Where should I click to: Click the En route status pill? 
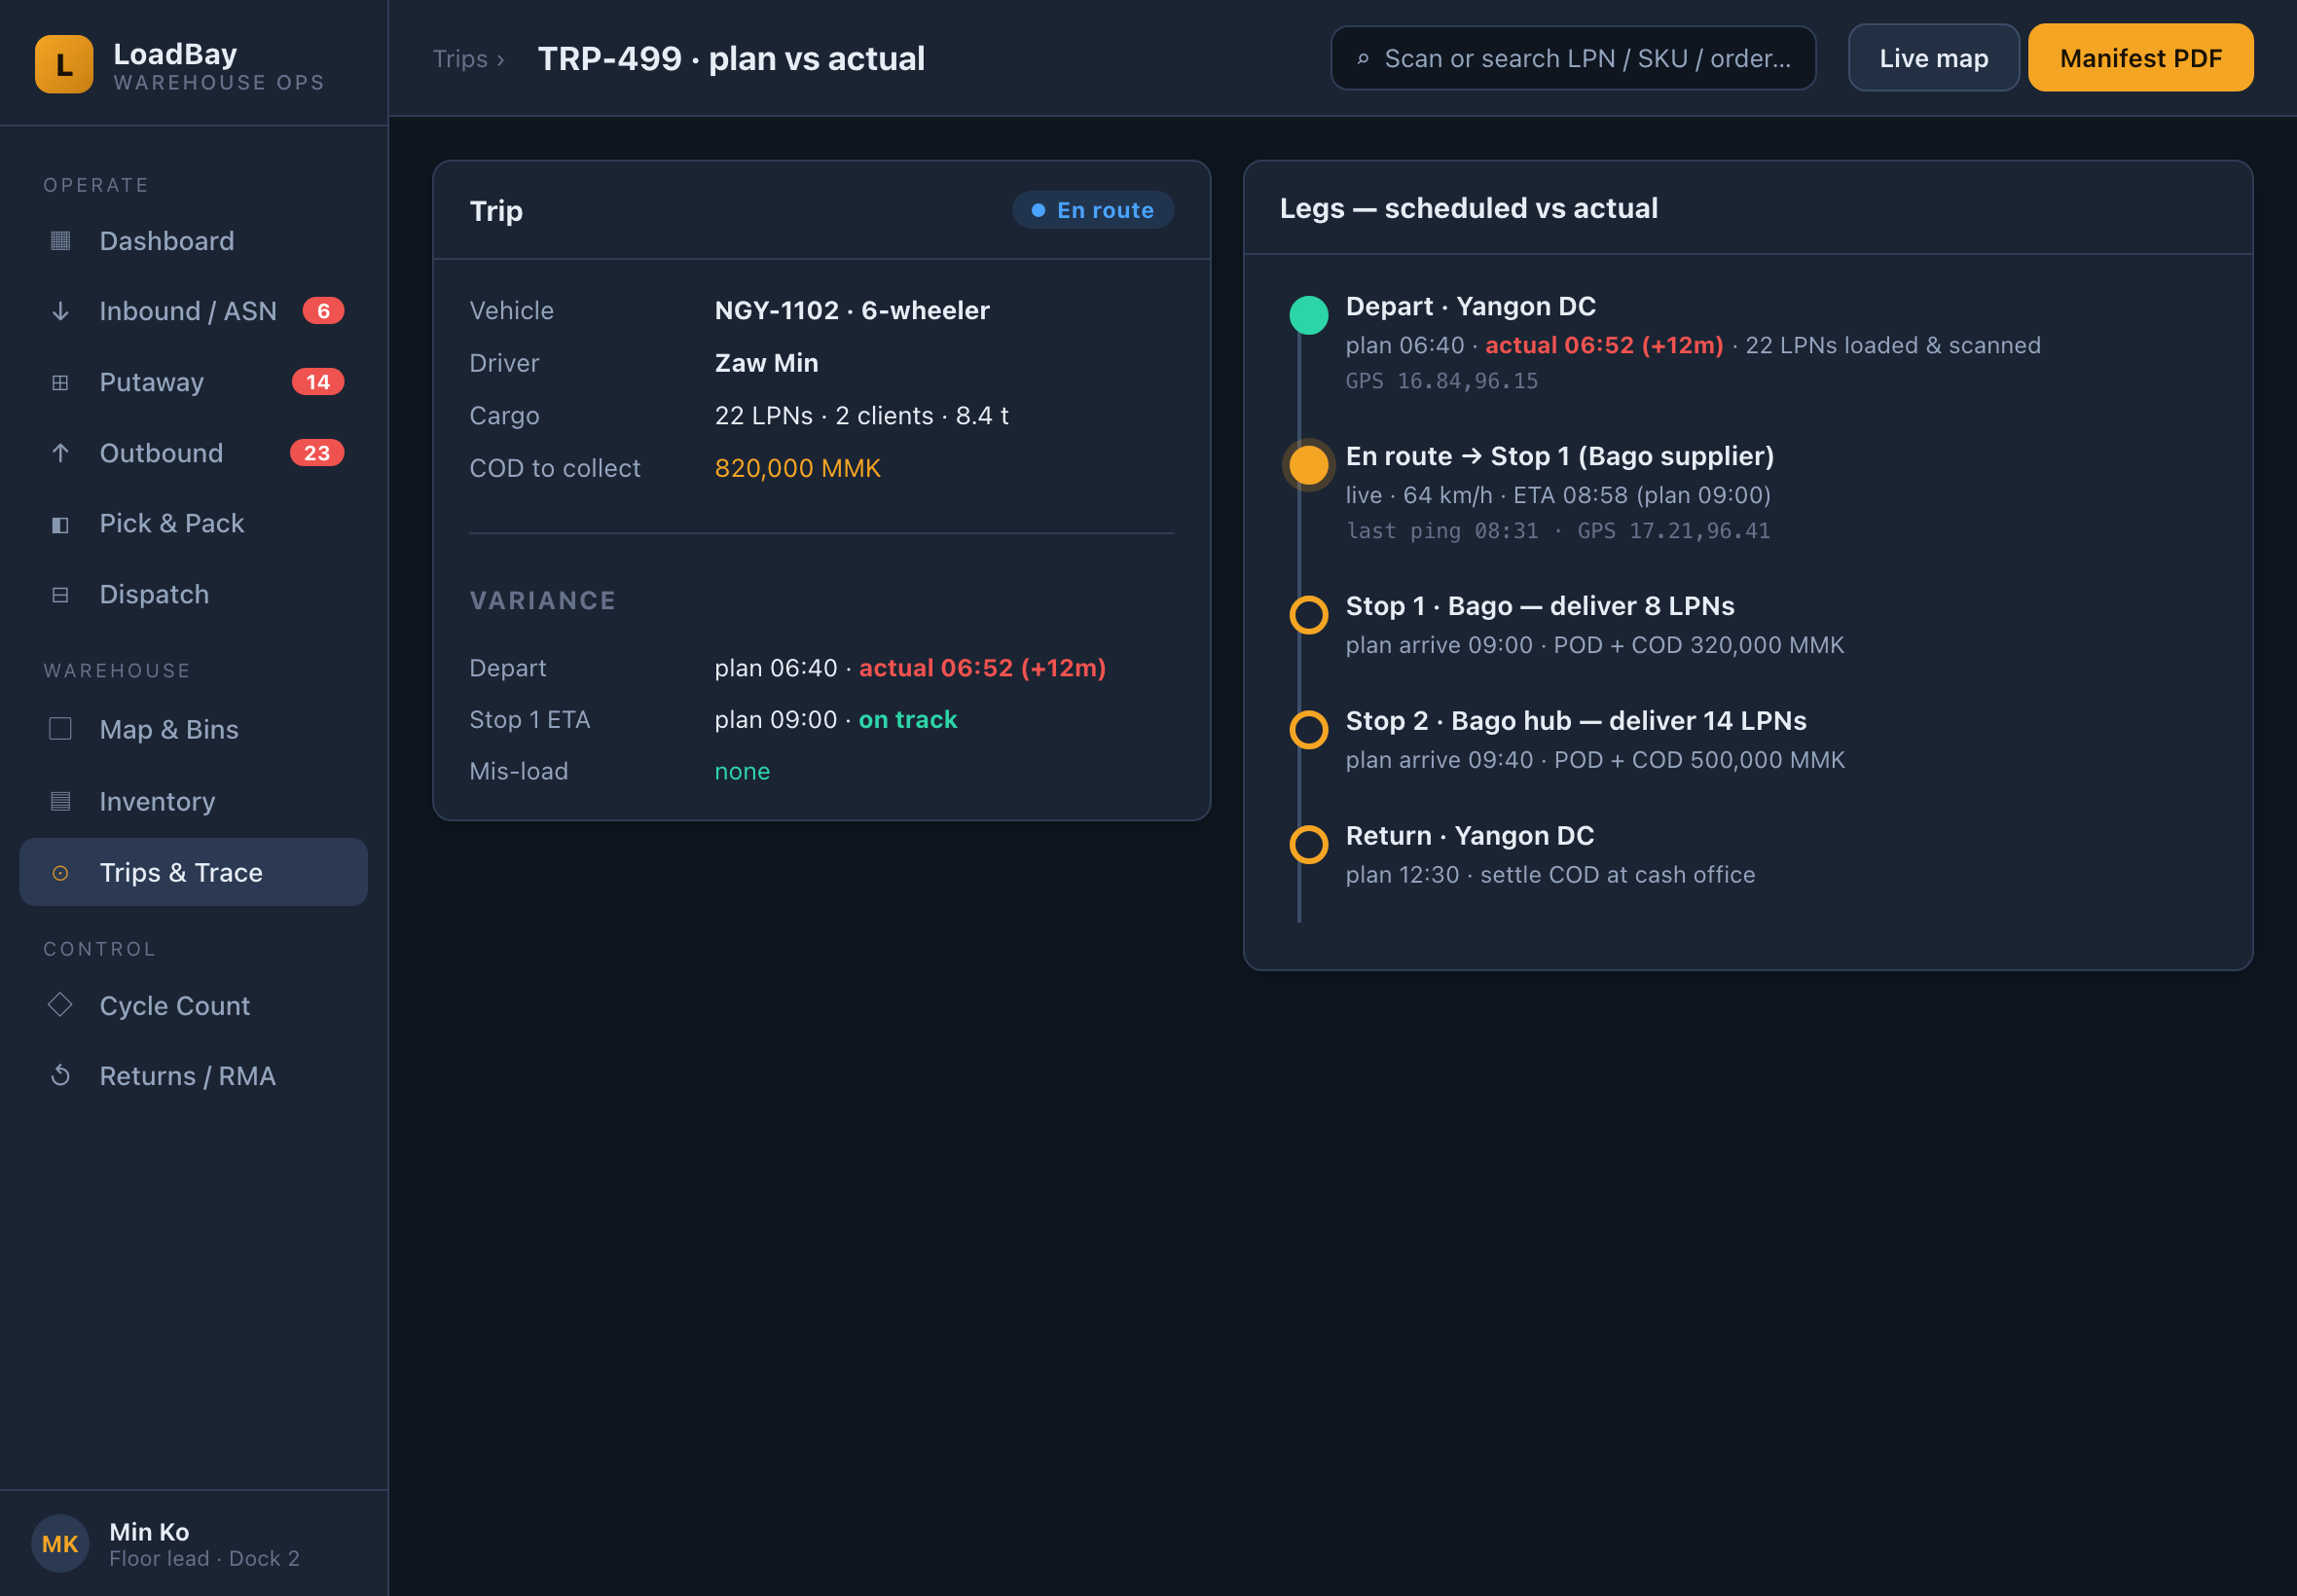[1093, 210]
